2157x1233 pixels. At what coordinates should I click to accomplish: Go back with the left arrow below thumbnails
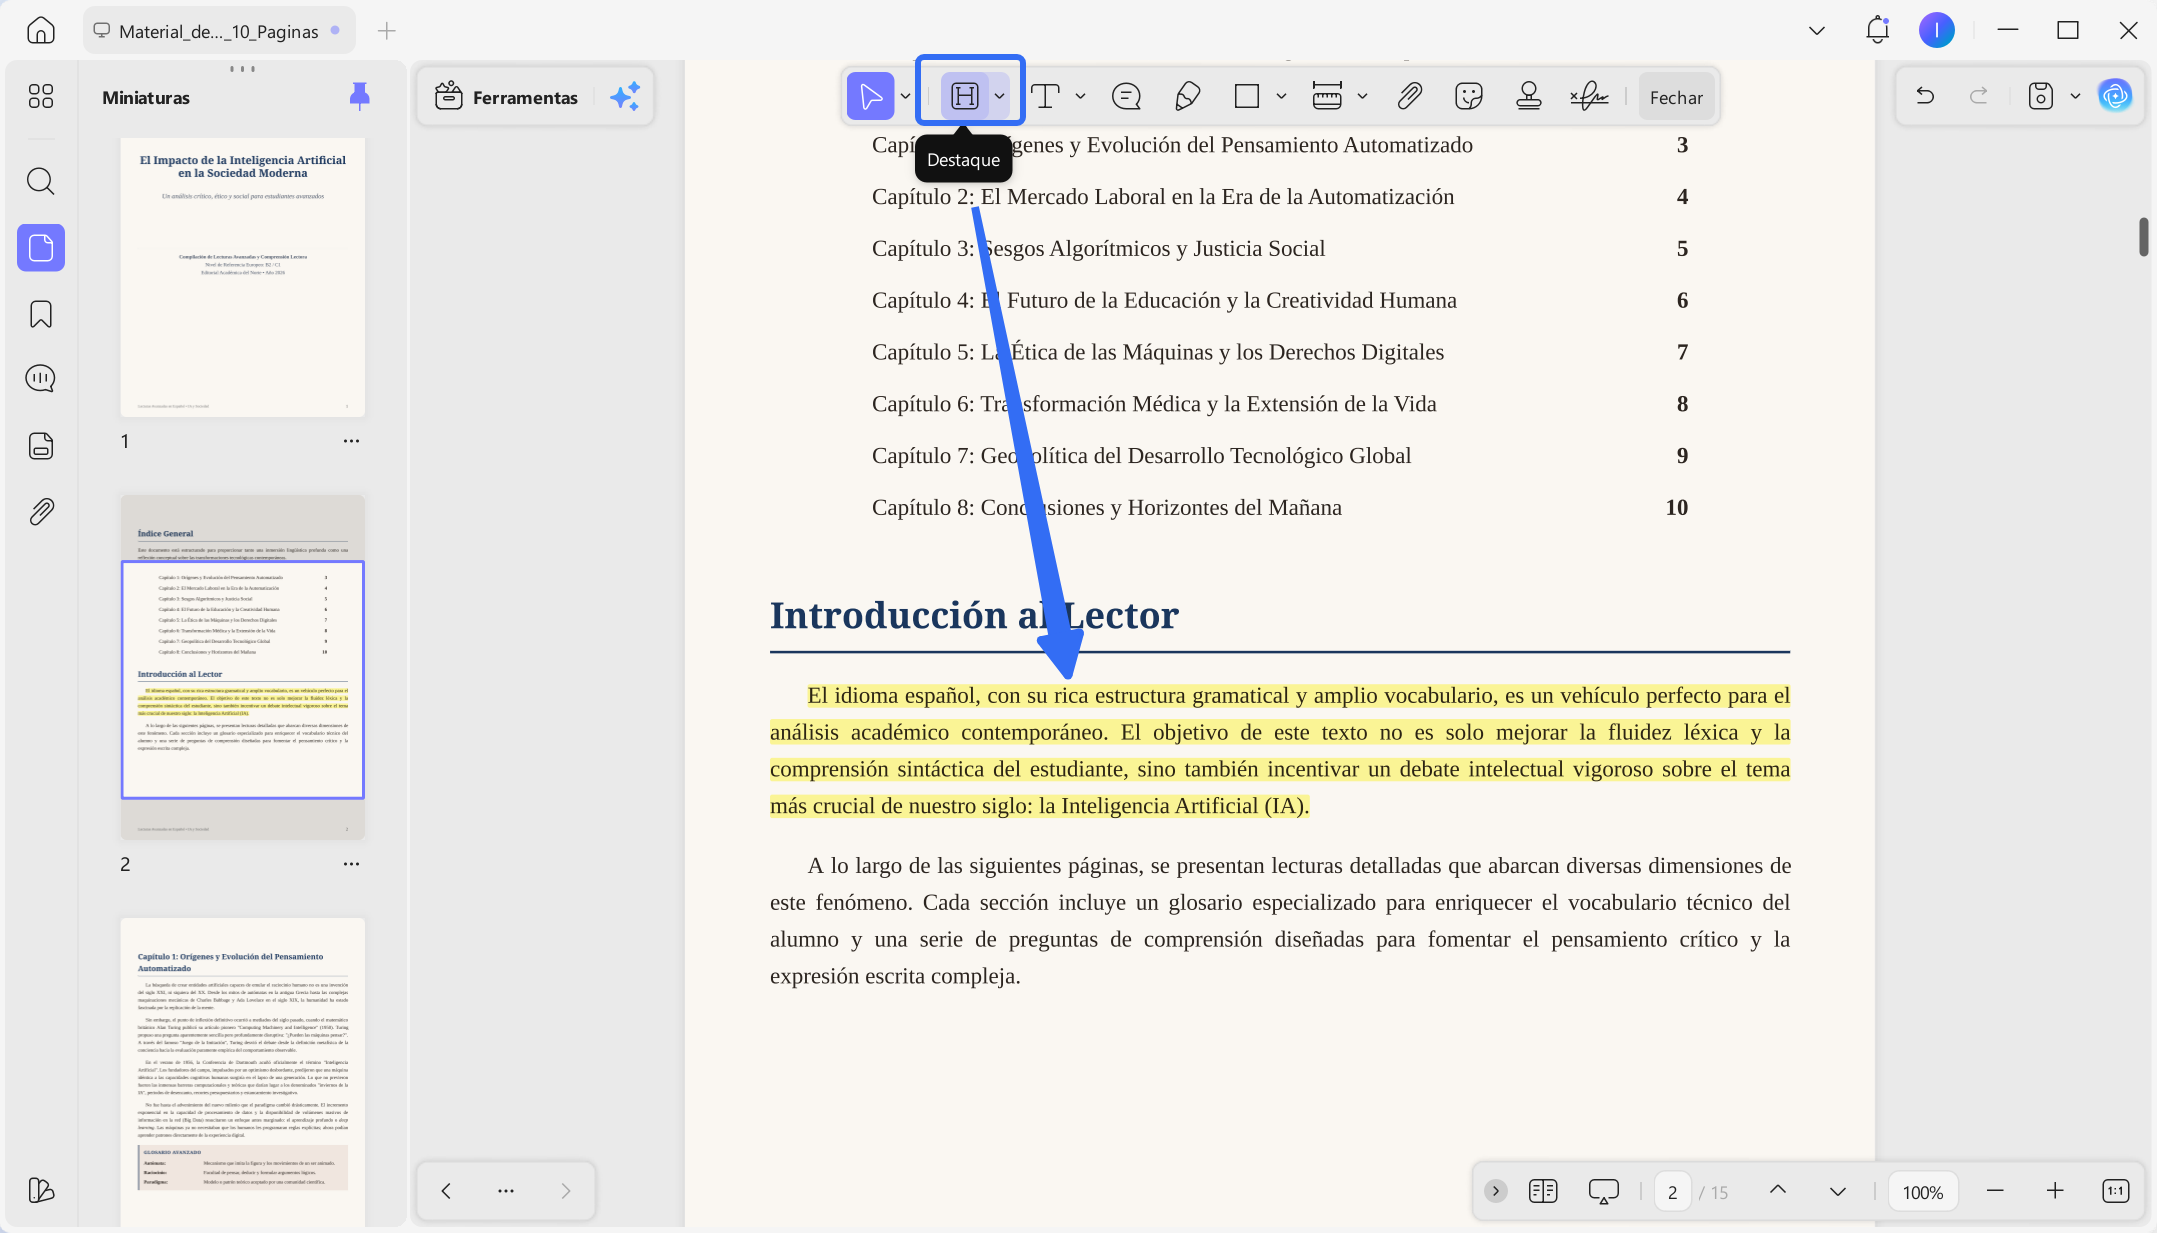[446, 1191]
